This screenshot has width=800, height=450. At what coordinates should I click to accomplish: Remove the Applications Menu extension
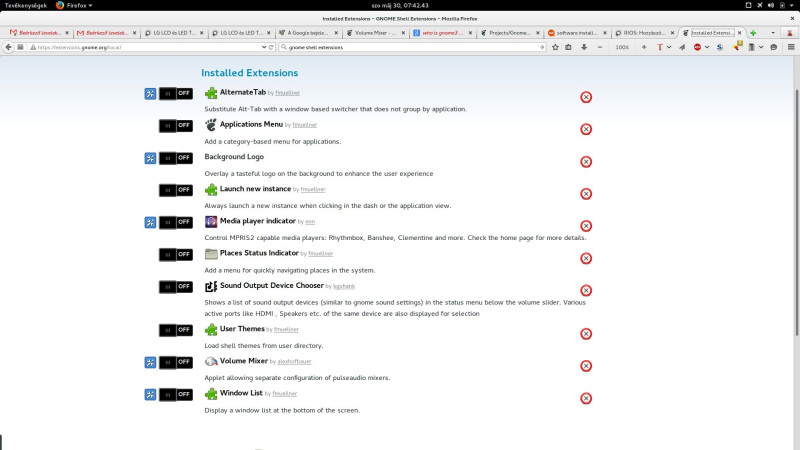click(586, 129)
